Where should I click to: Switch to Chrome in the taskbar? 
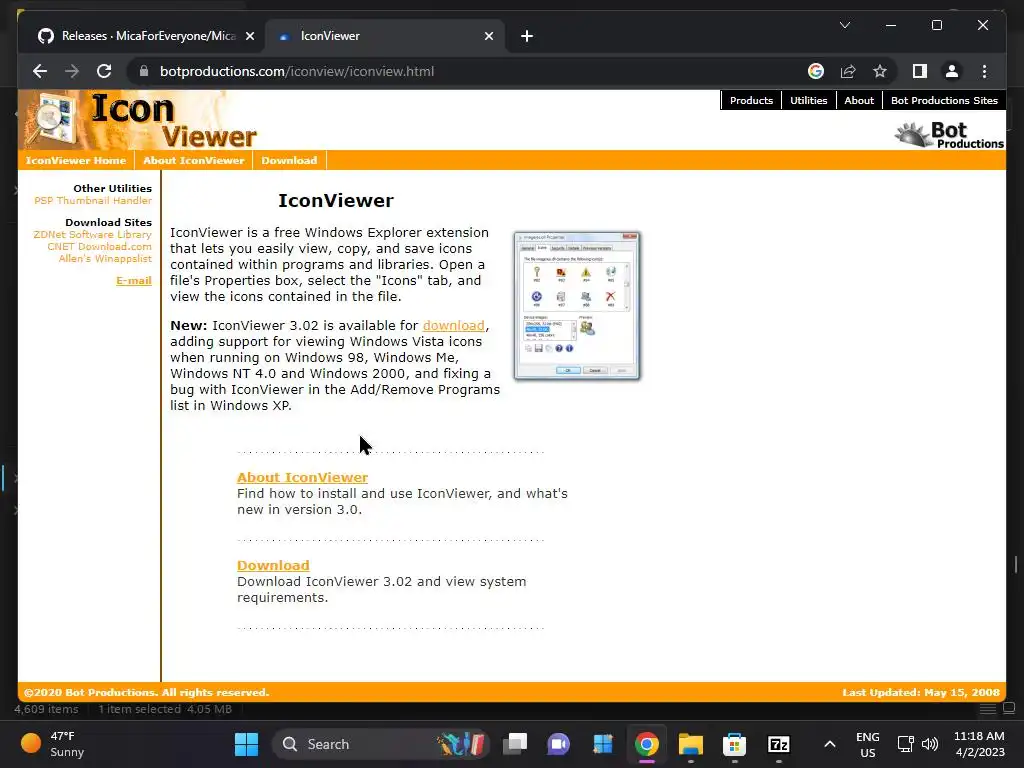point(647,744)
